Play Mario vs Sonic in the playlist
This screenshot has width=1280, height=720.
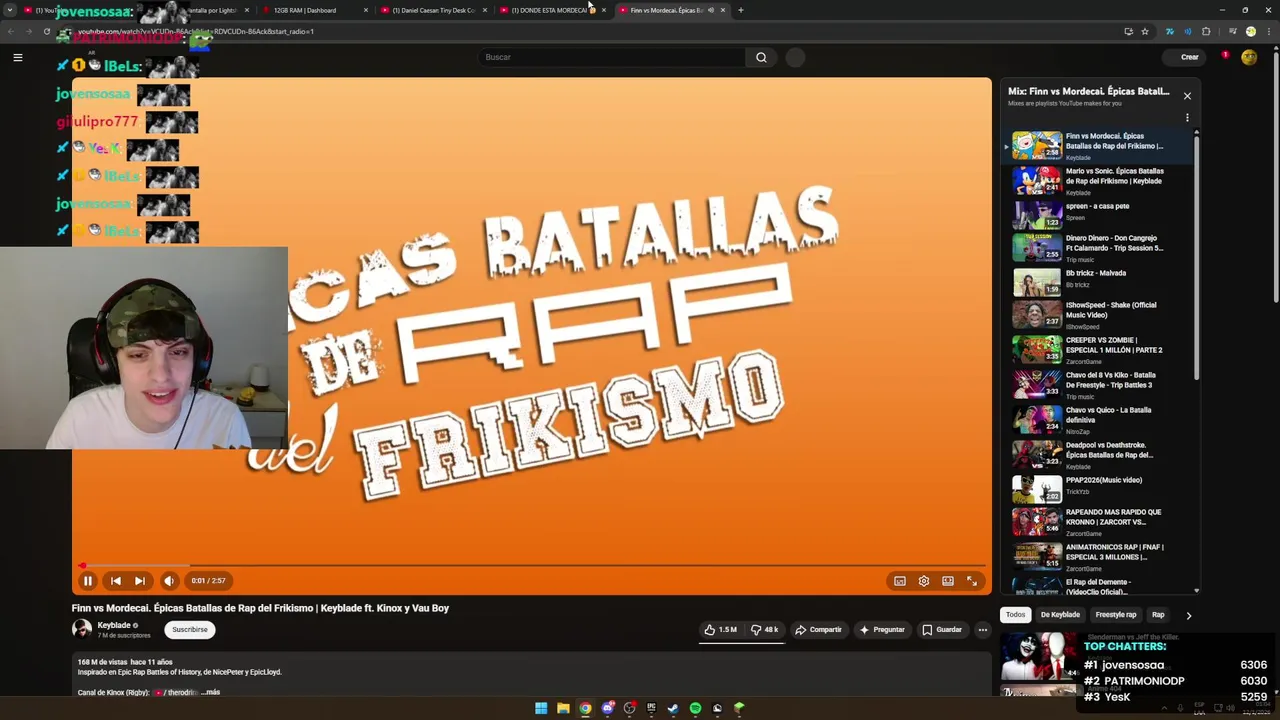click(x=1097, y=180)
